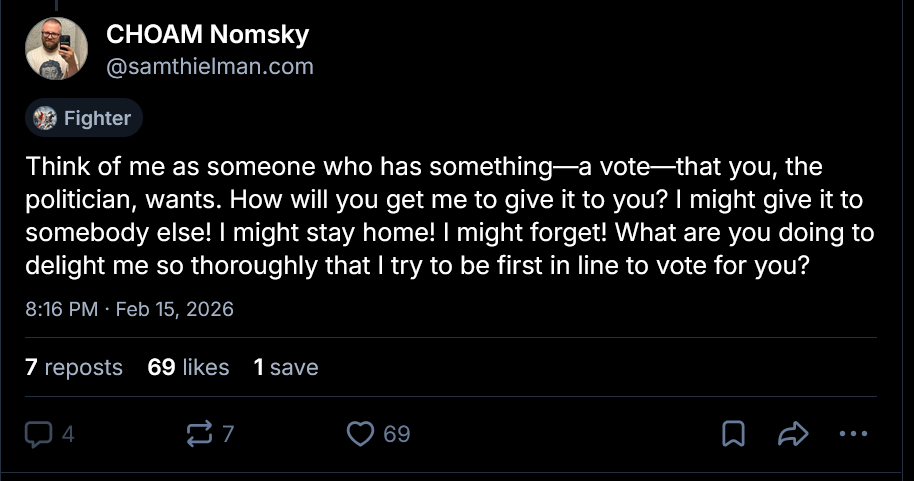Open the three-dot more options menu
This screenshot has width=914, height=481.
[x=853, y=434]
